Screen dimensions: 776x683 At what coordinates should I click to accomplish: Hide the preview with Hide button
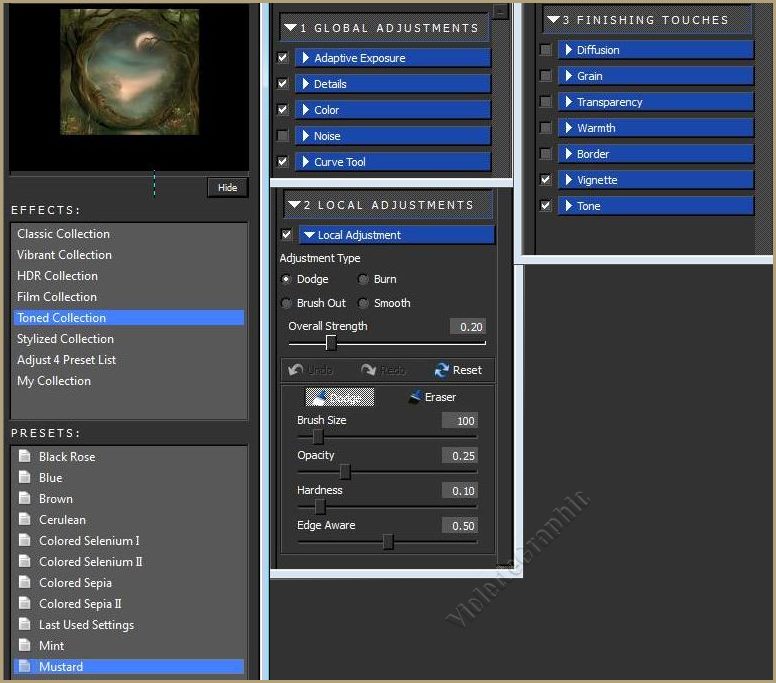[228, 188]
